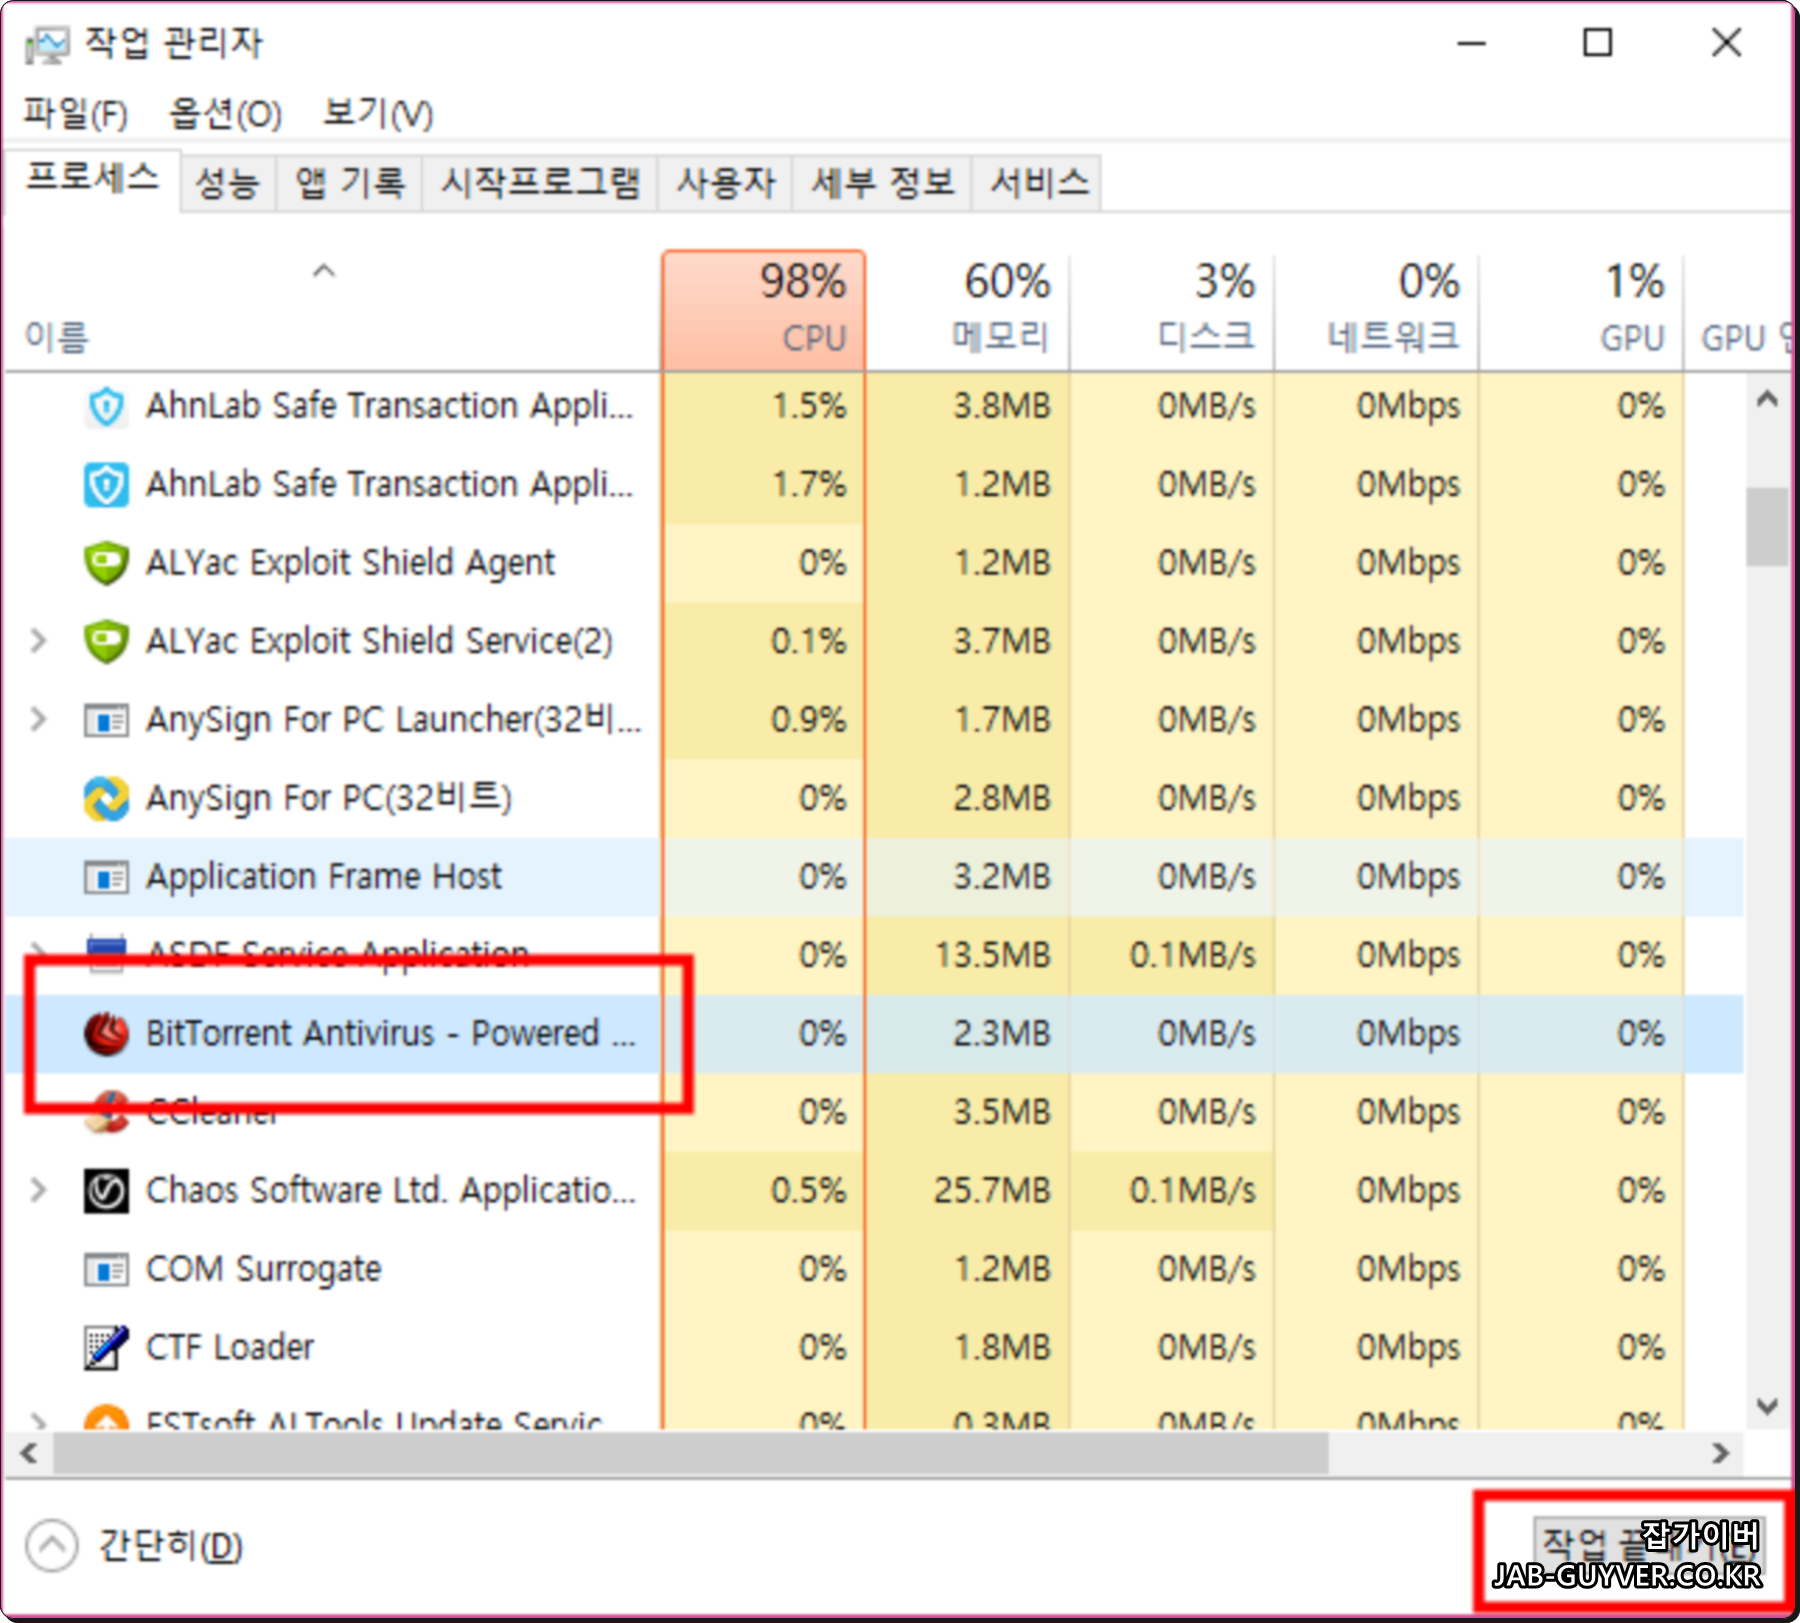The height and width of the screenshot is (1623, 1800).
Task: Click the 2.3MB memory value for BitTorrent Antivirus
Action: pyautogui.click(x=1001, y=1034)
